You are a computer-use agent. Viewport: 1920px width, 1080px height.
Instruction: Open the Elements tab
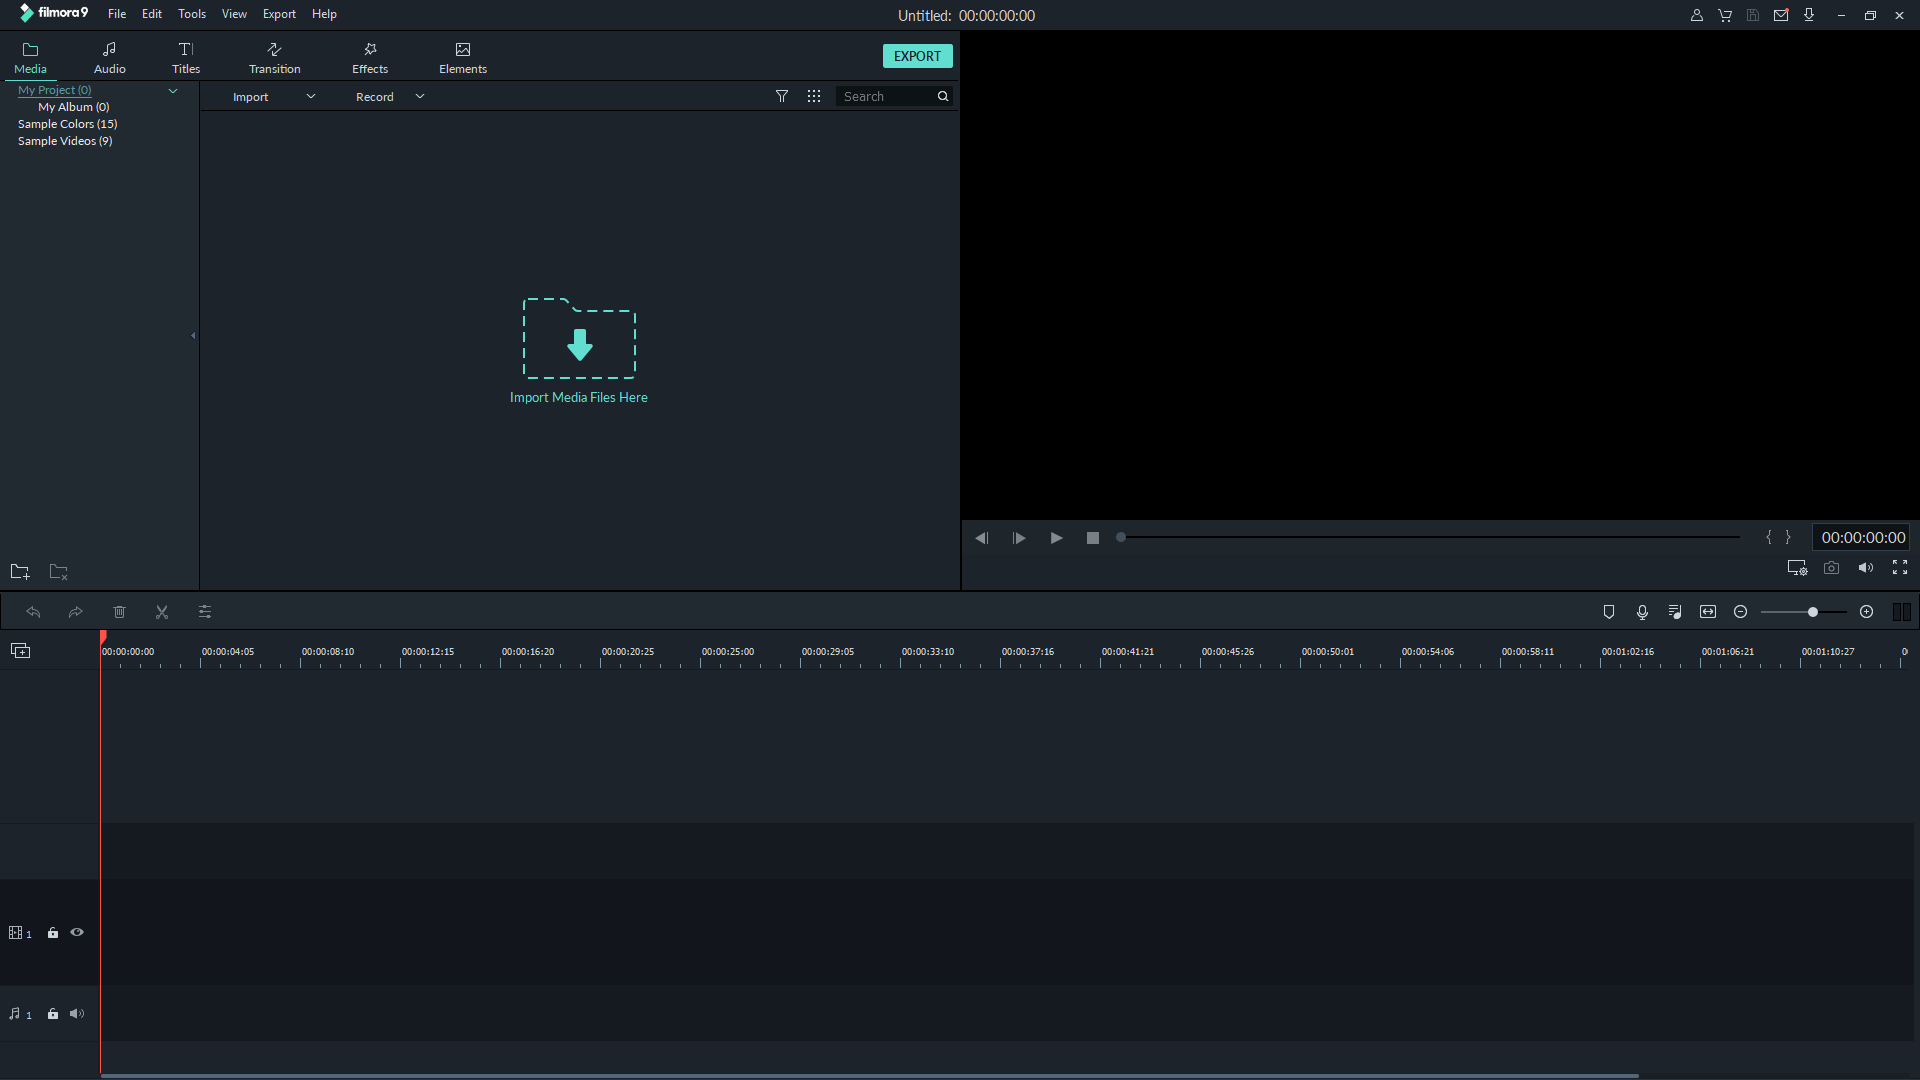tap(463, 58)
